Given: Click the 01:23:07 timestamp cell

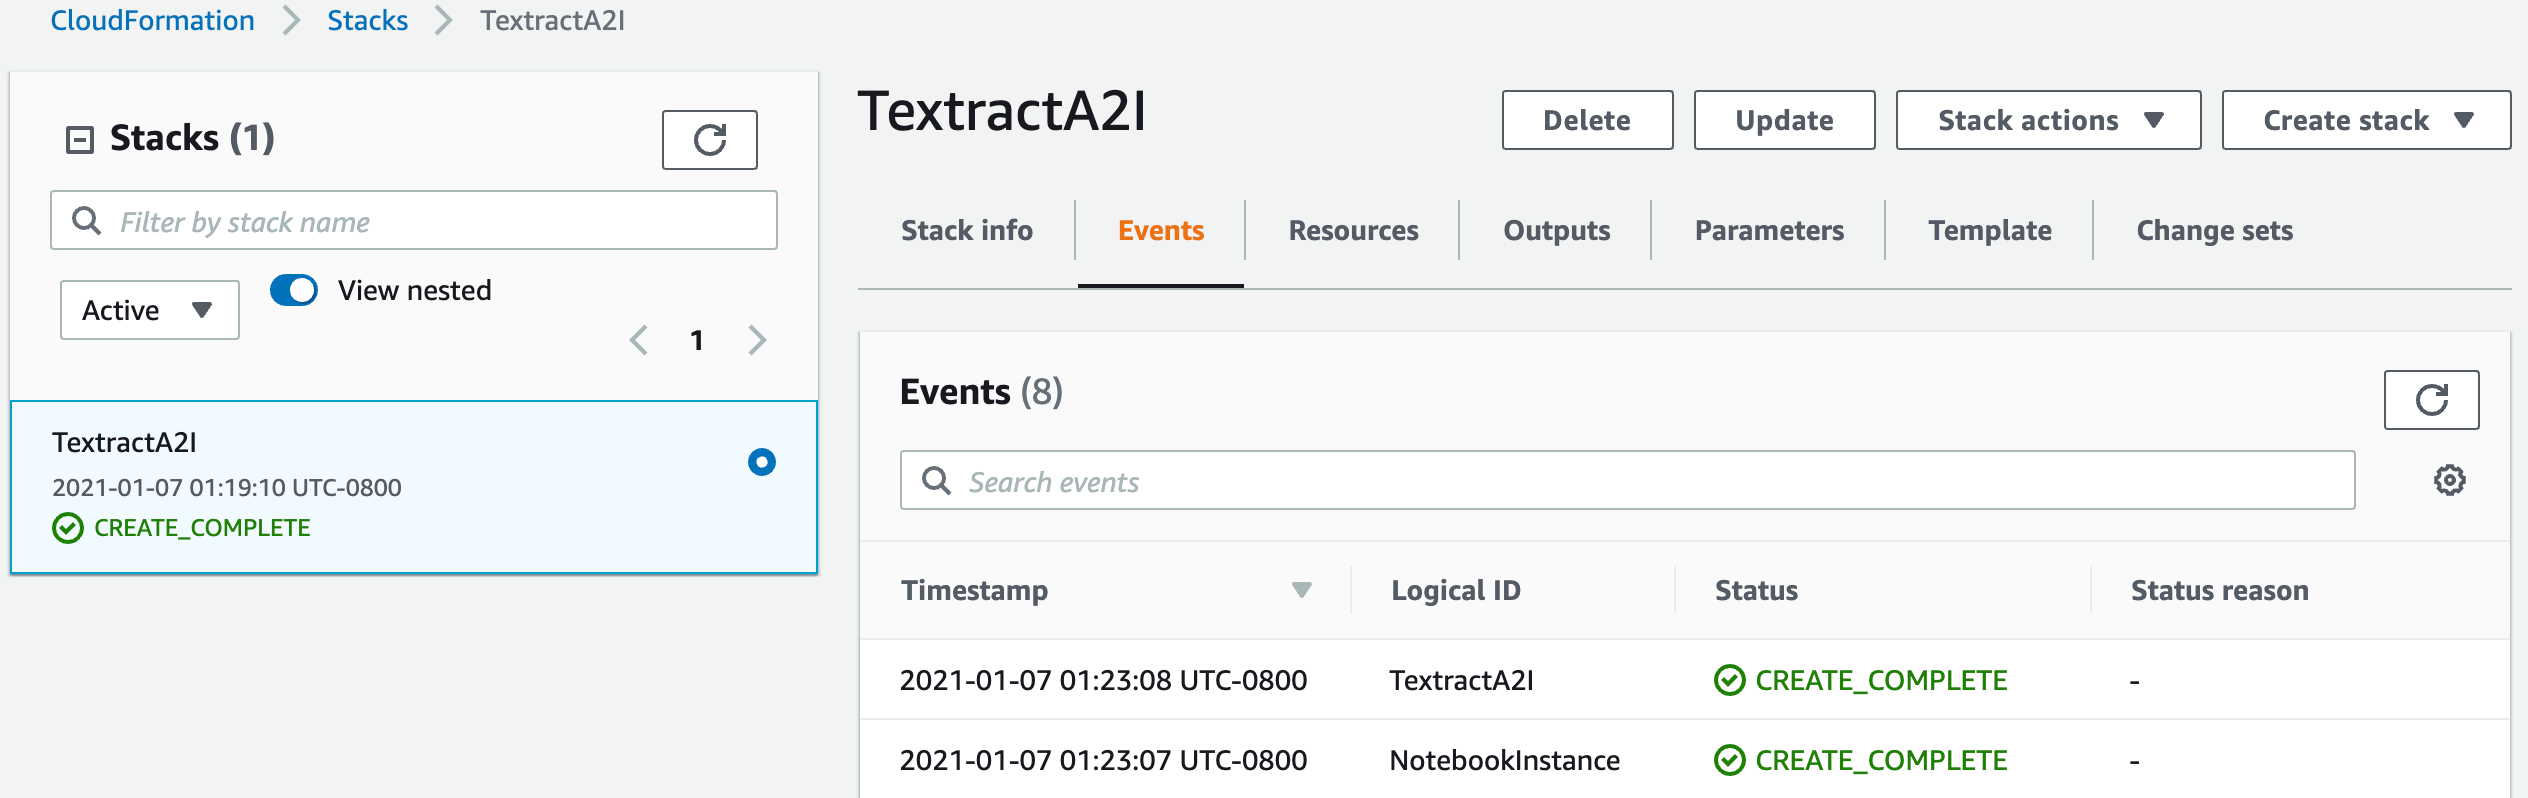Looking at the screenshot, I should [1103, 760].
